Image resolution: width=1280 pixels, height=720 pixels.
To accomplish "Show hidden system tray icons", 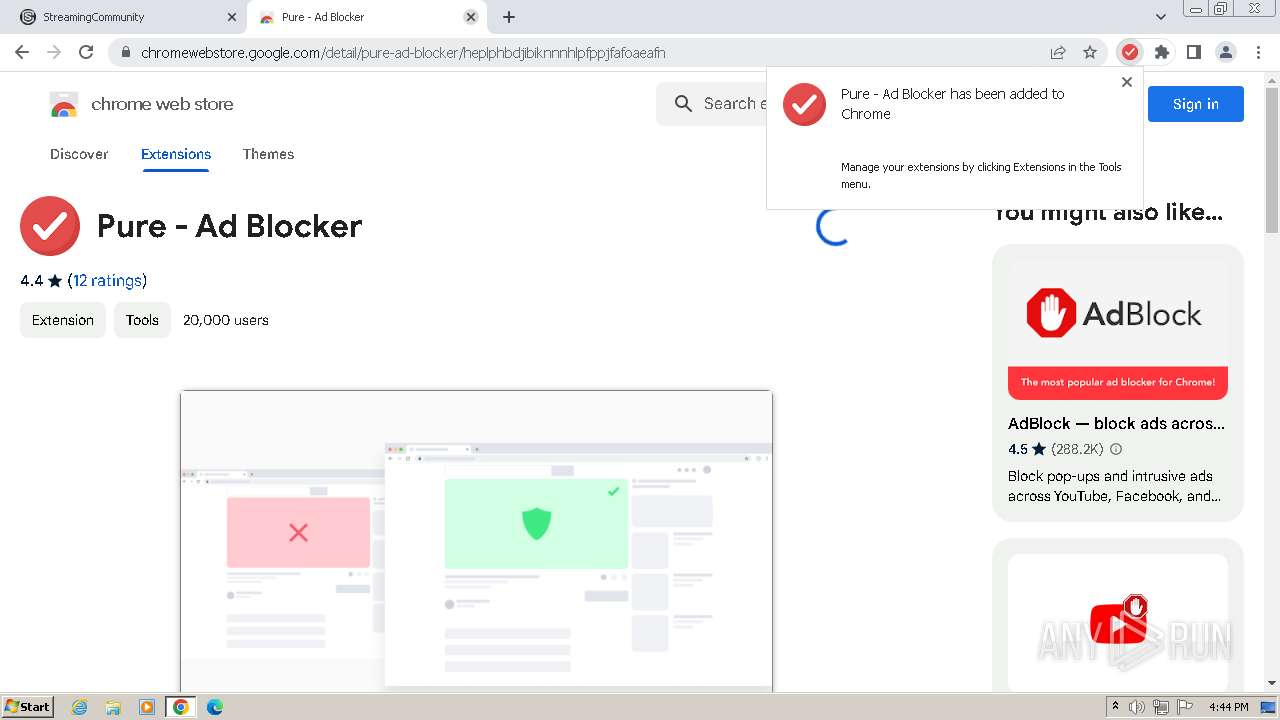I will point(1116,707).
